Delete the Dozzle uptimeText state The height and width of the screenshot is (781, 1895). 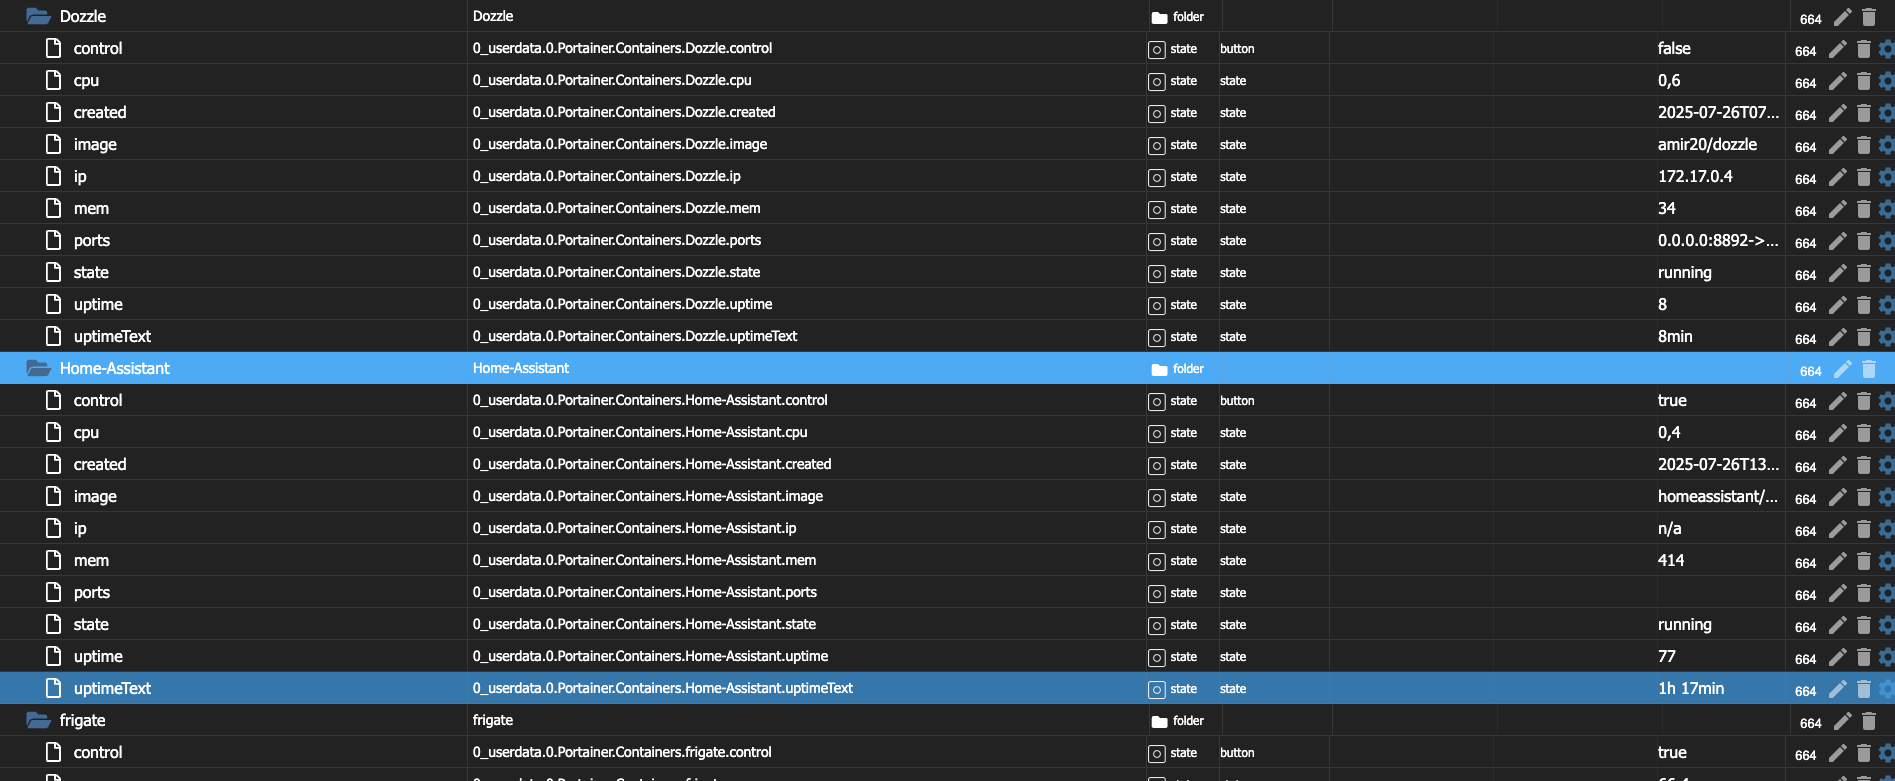1863,337
